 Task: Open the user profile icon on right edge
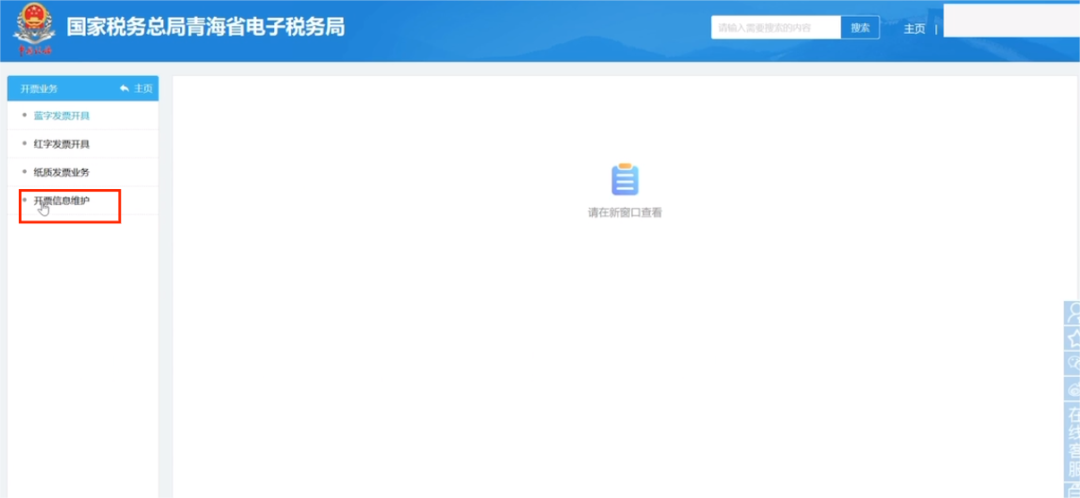point(1072,313)
